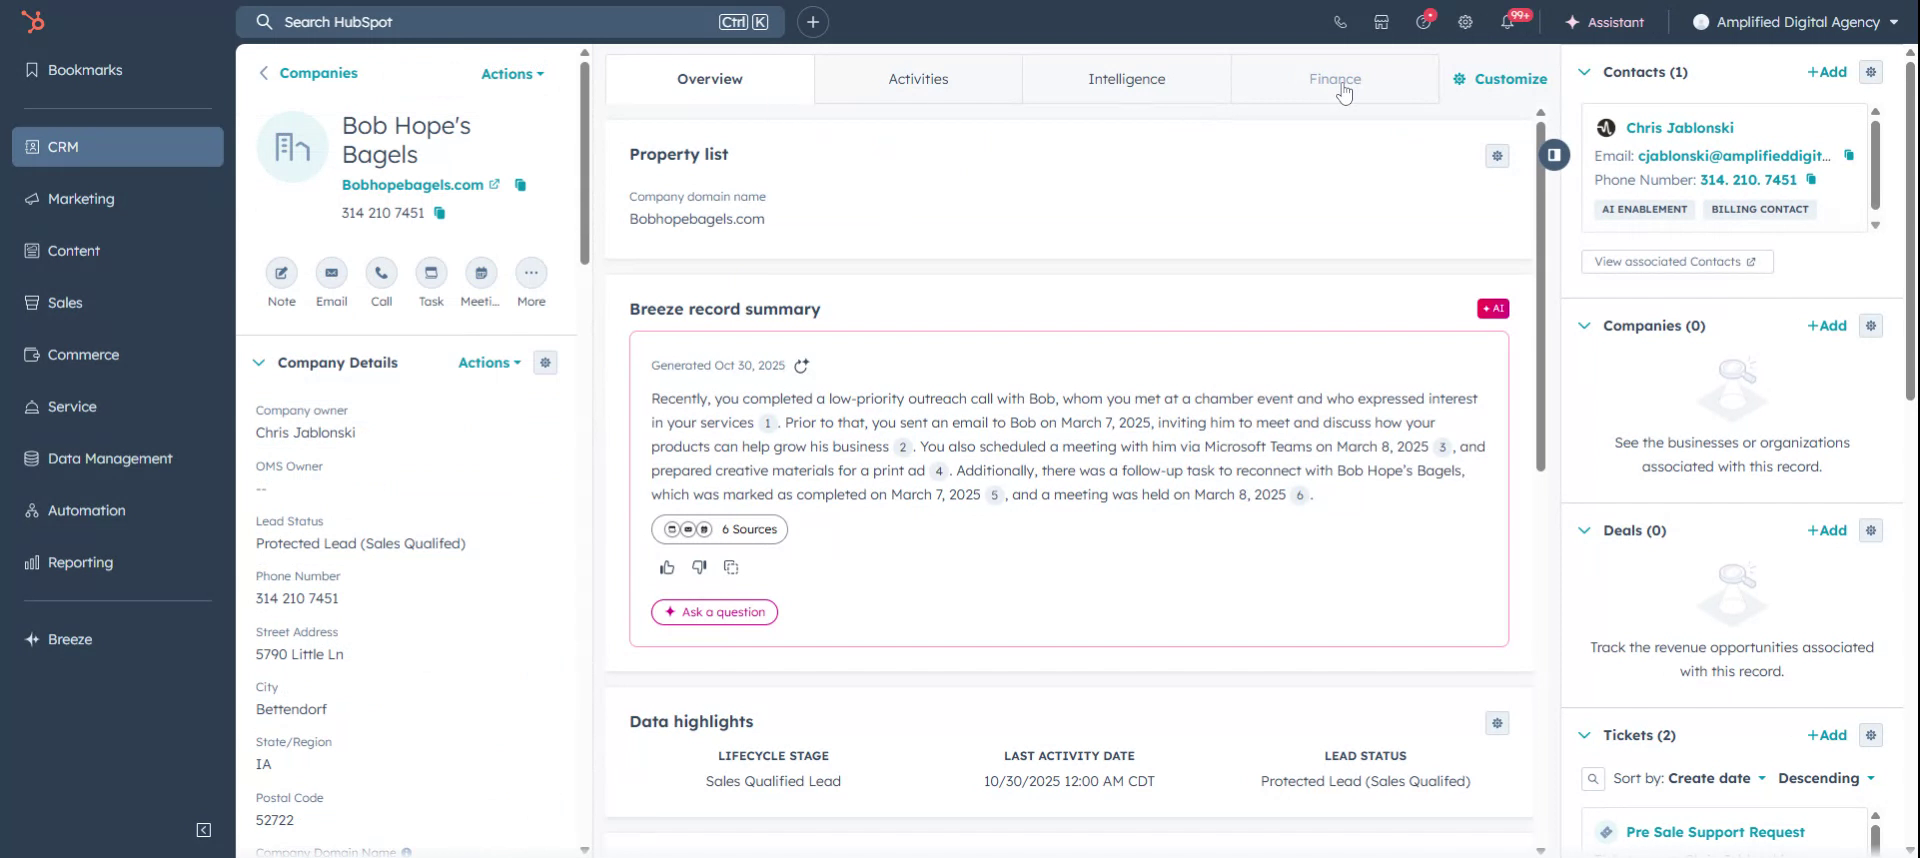The width and height of the screenshot is (1920, 858).
Task: Click the Search HubSpot field
Action: pyautogui.click(x=510, y=22)
